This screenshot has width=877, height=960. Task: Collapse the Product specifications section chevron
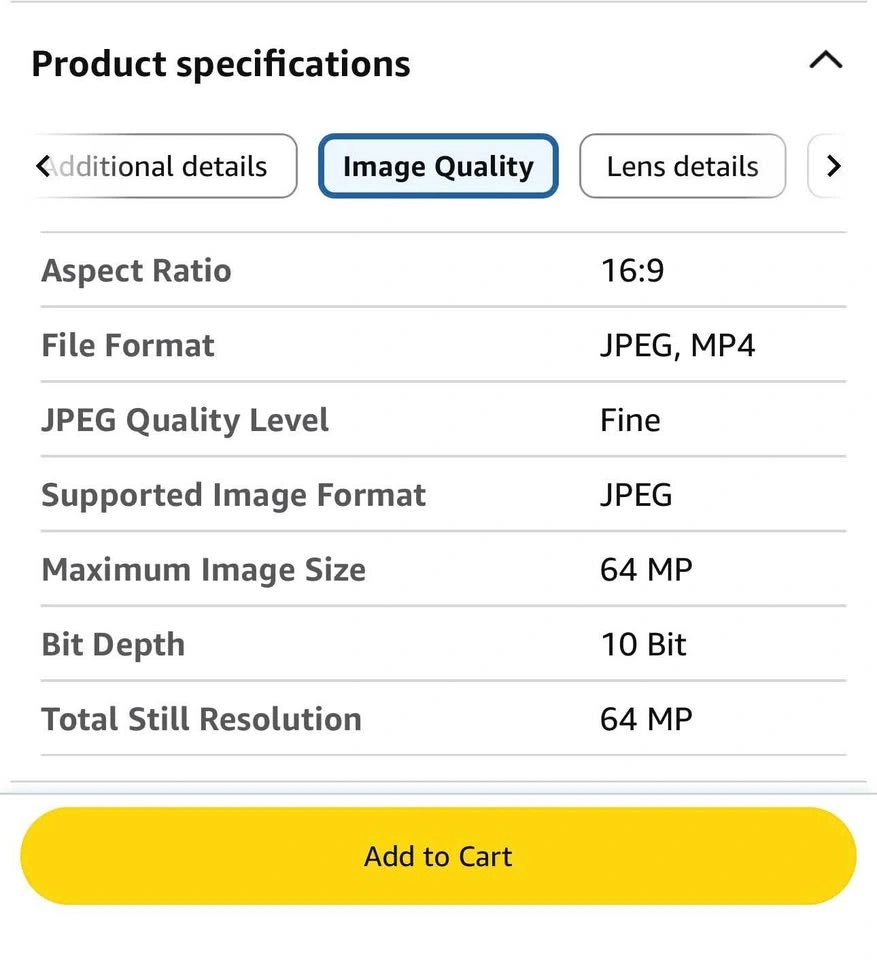point(825,62)
